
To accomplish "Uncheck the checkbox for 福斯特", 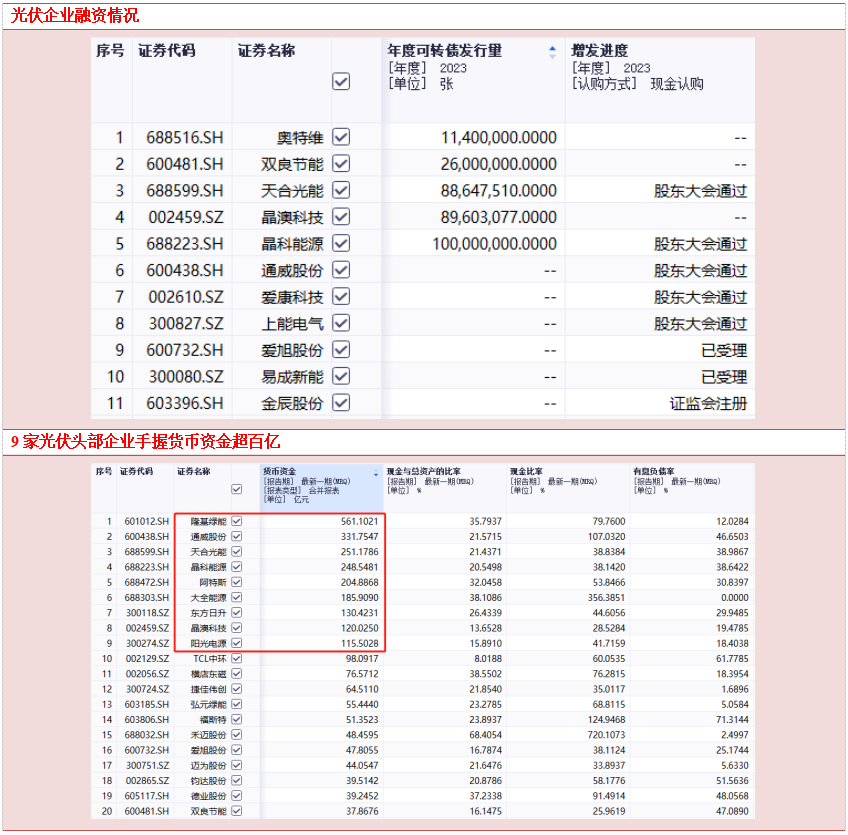I will (236, 719).
